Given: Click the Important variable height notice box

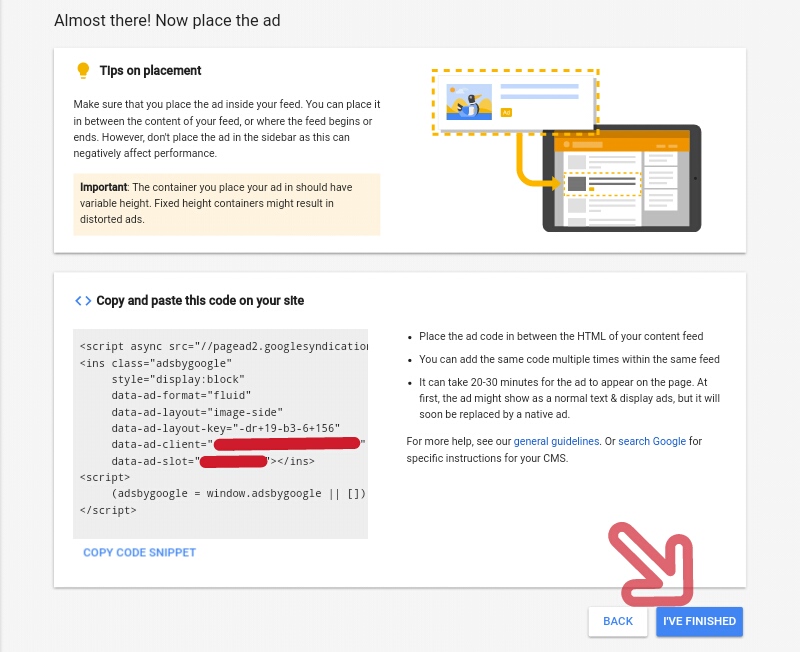Looking at the screenshot, I should click(x=227, y=204).
